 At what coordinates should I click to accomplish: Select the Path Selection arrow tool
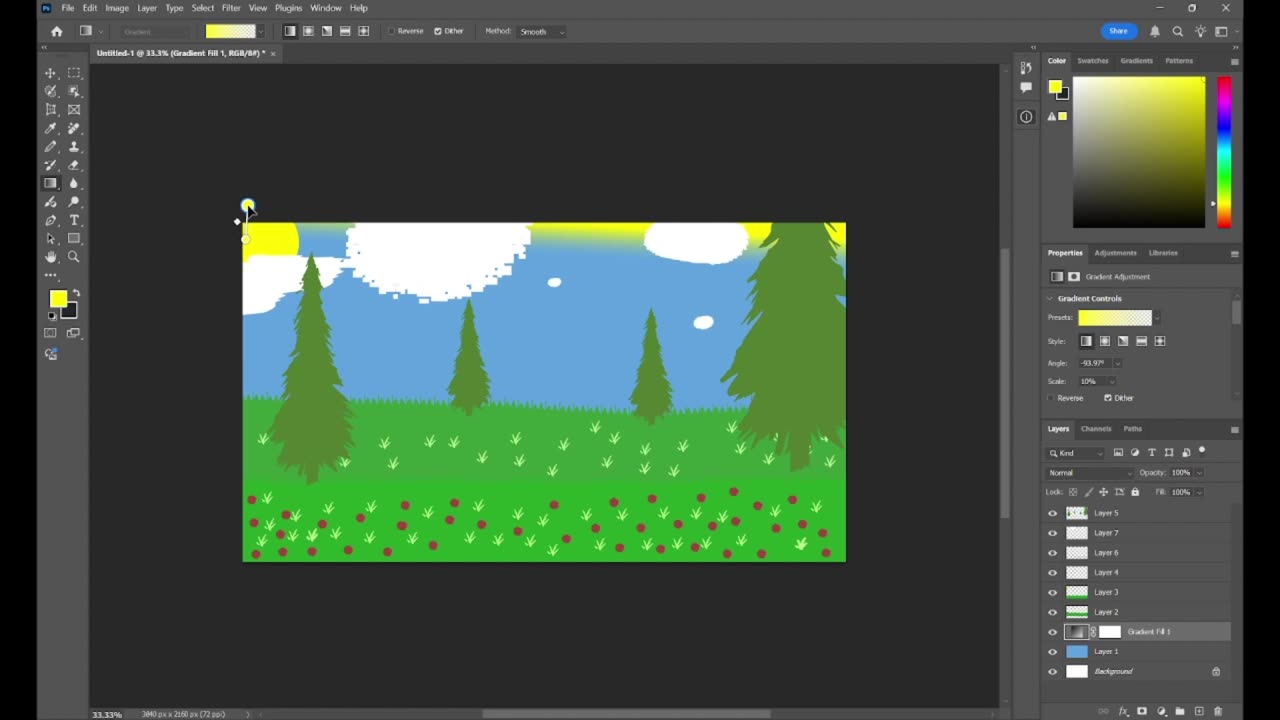51,238
